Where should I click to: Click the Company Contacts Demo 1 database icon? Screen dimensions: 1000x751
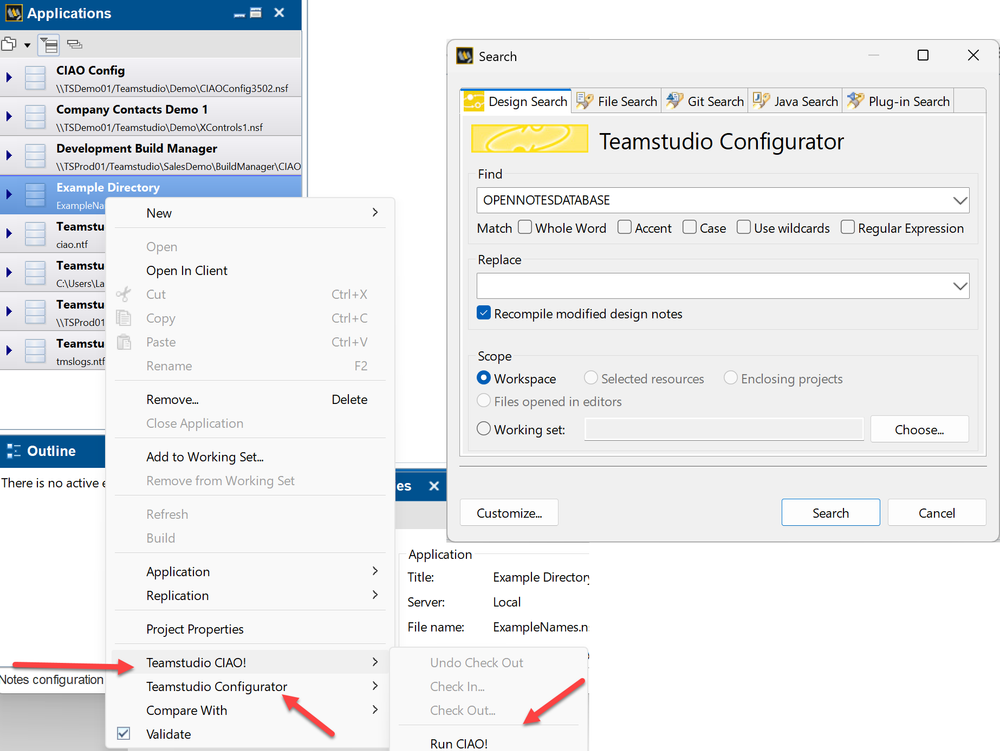point(35,117)
